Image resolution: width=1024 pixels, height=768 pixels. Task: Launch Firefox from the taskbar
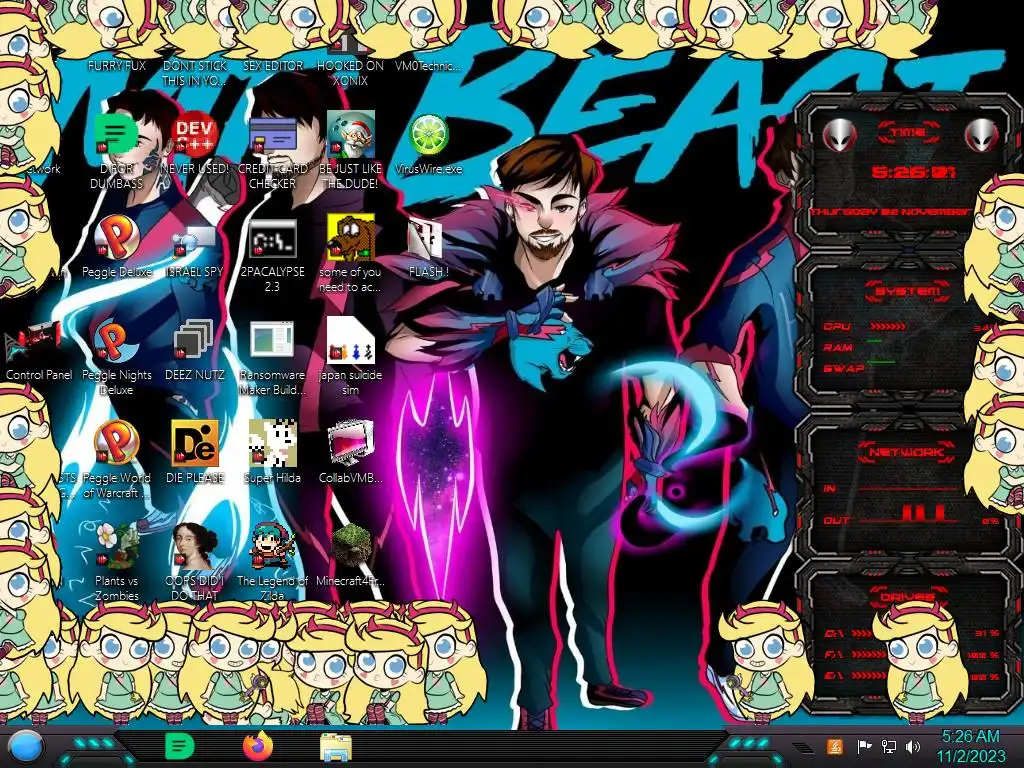click(x=258, y=746)
